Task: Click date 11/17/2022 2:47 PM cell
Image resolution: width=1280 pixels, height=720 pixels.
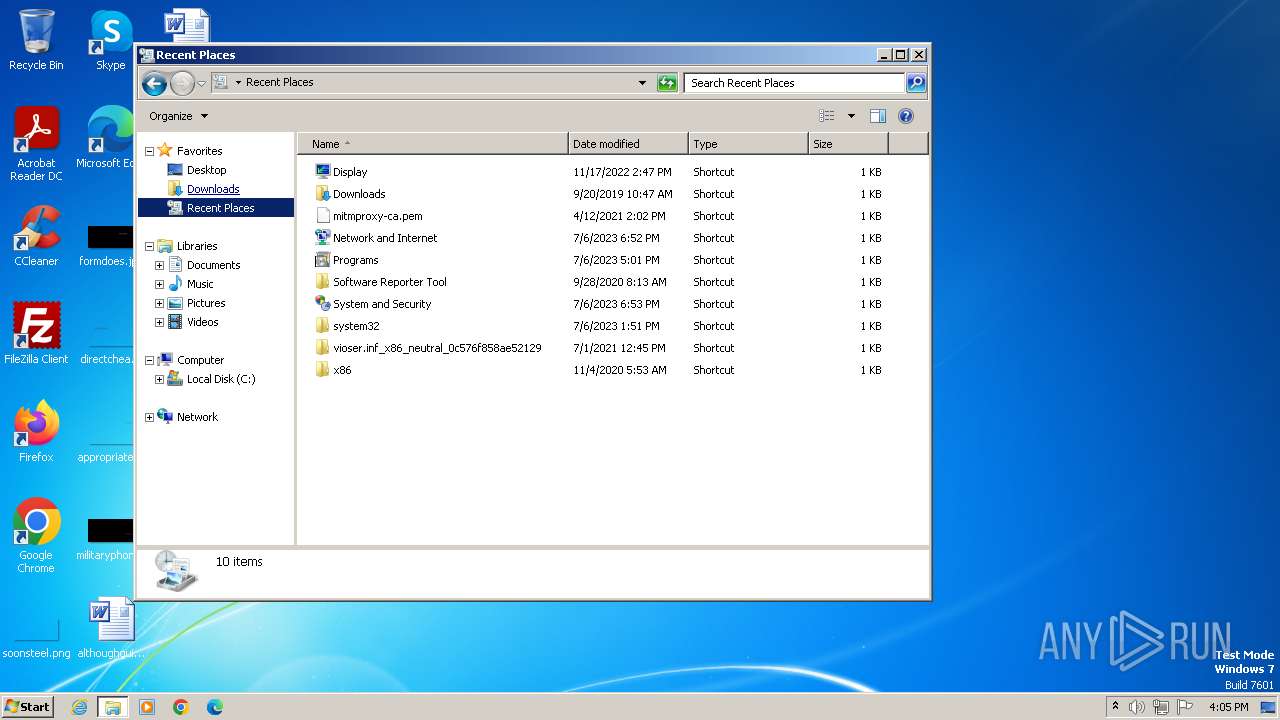Action: [622, 172]
